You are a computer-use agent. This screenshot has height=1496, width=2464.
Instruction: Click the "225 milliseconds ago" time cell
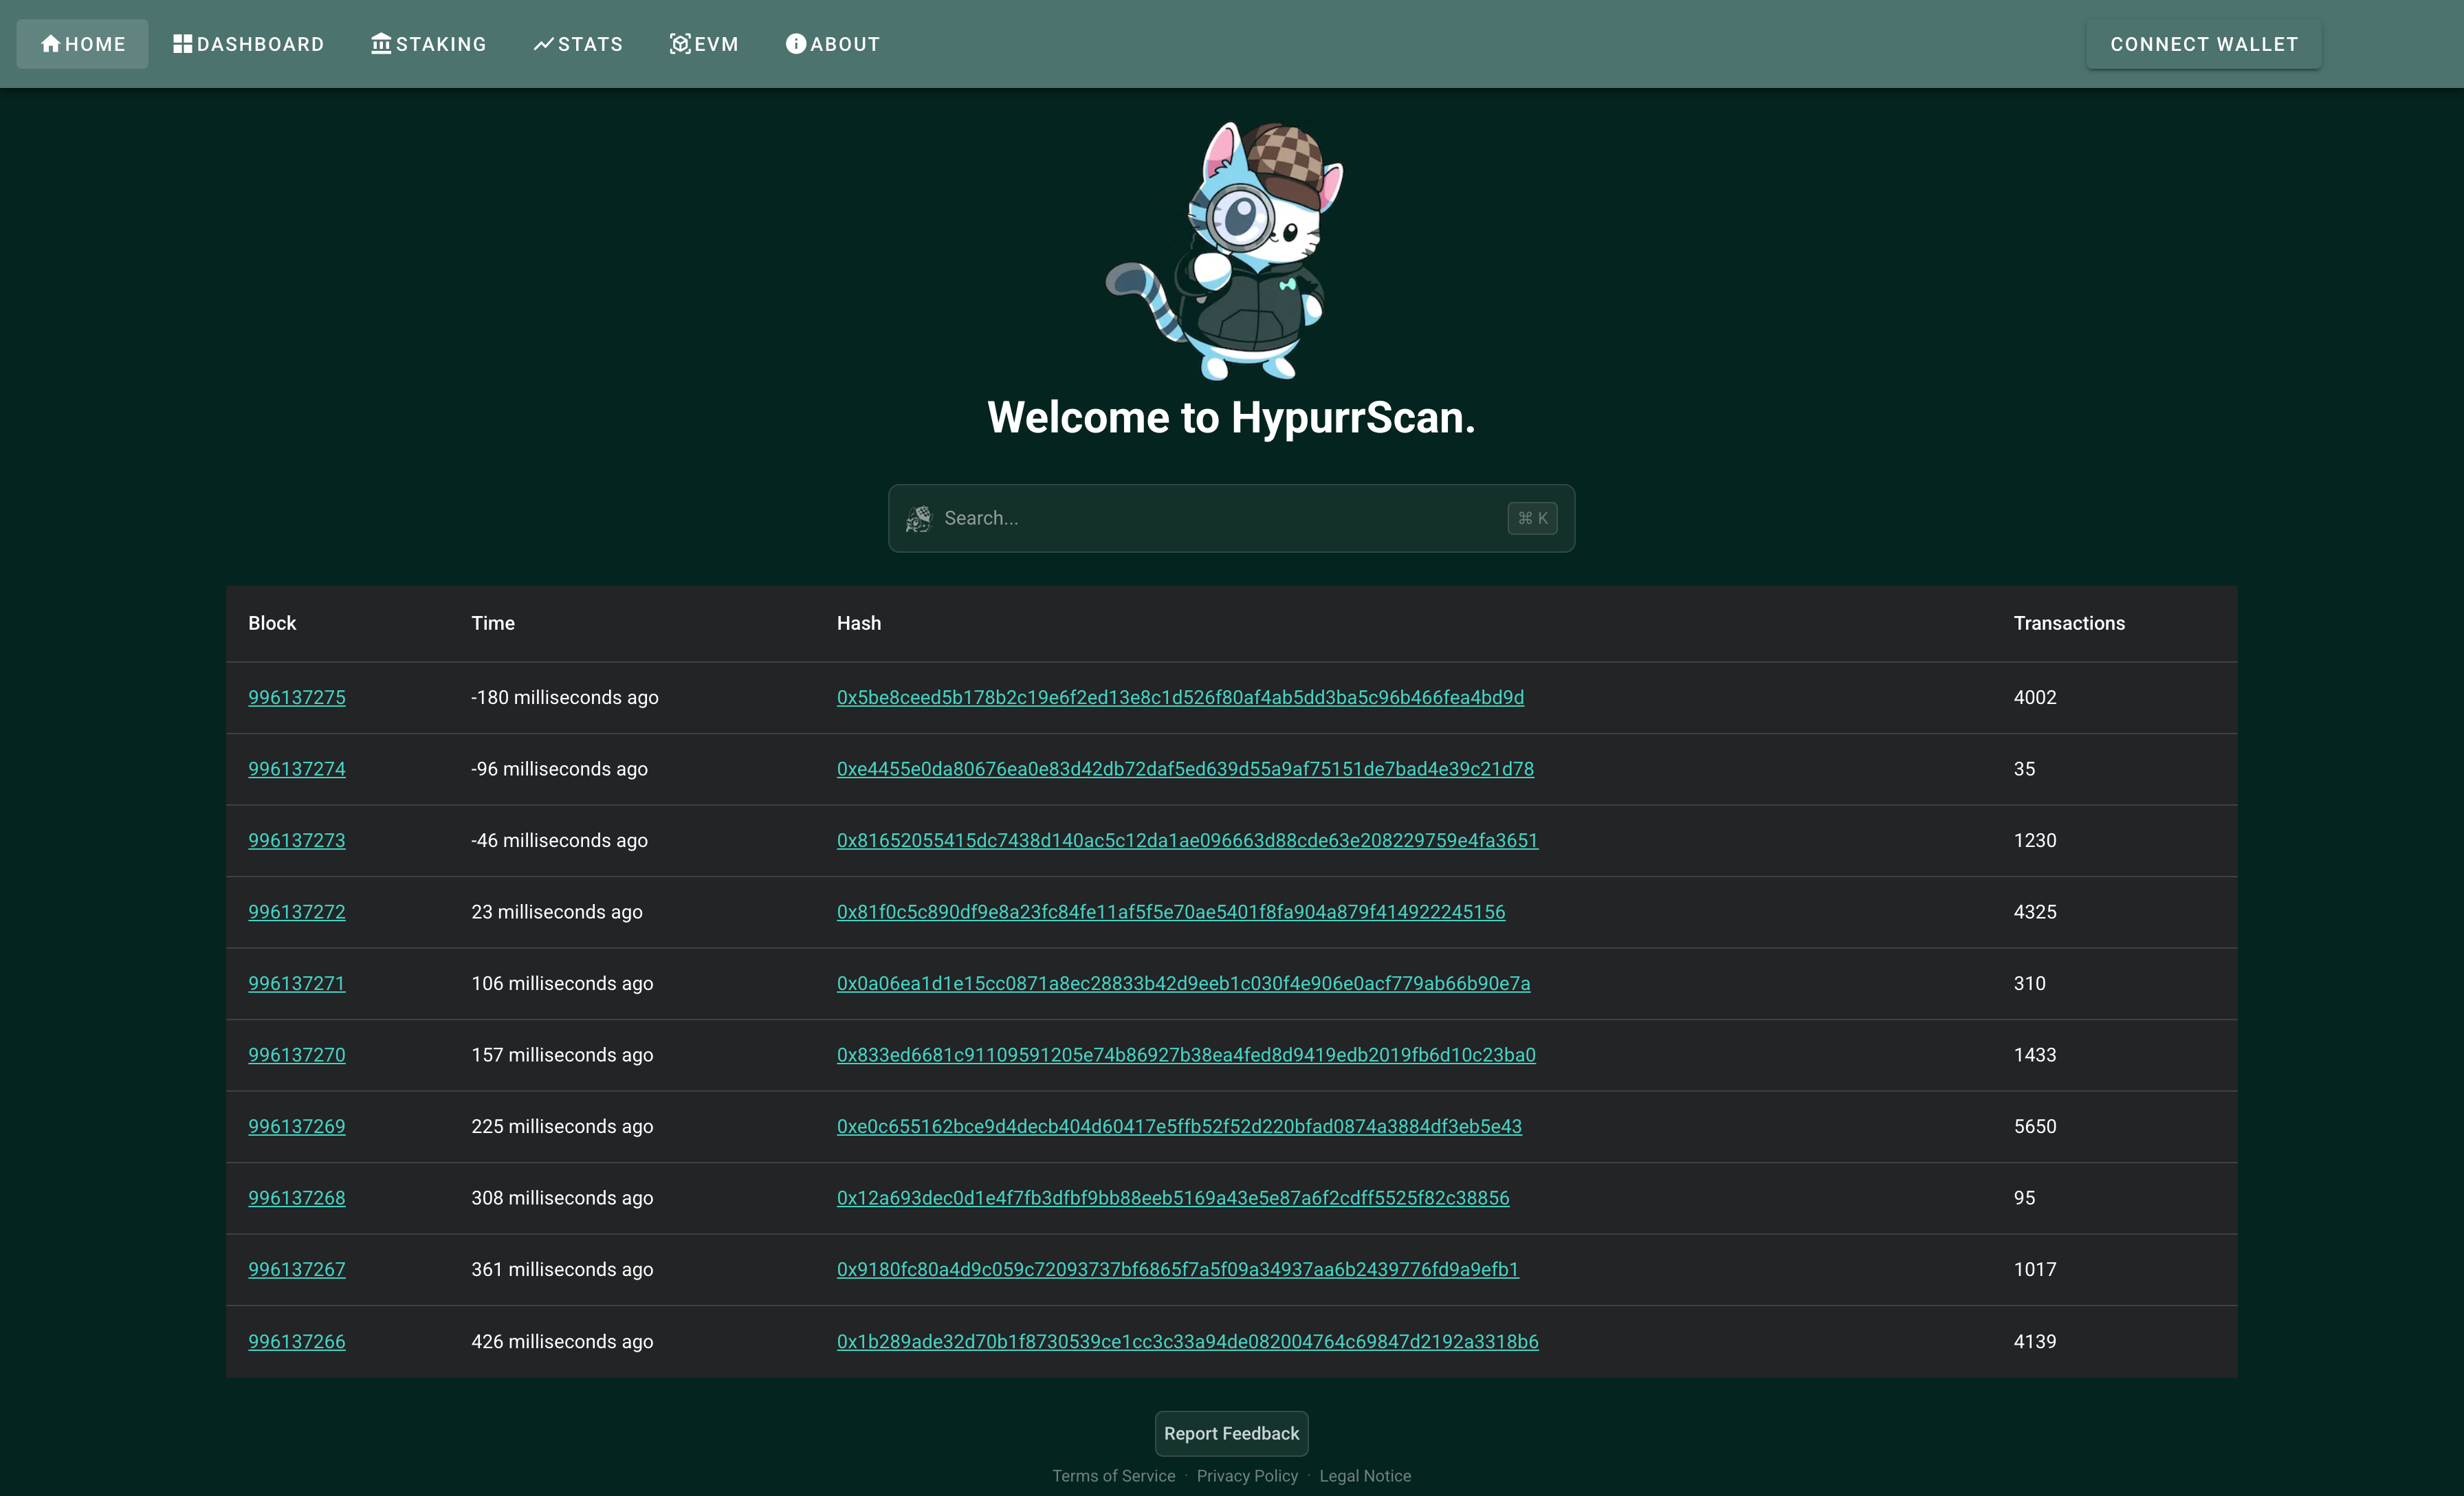click(562, 1126)
